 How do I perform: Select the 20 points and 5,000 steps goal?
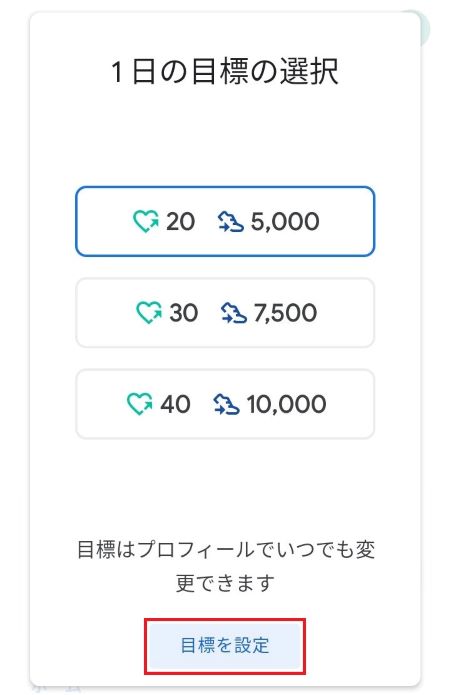225,221
